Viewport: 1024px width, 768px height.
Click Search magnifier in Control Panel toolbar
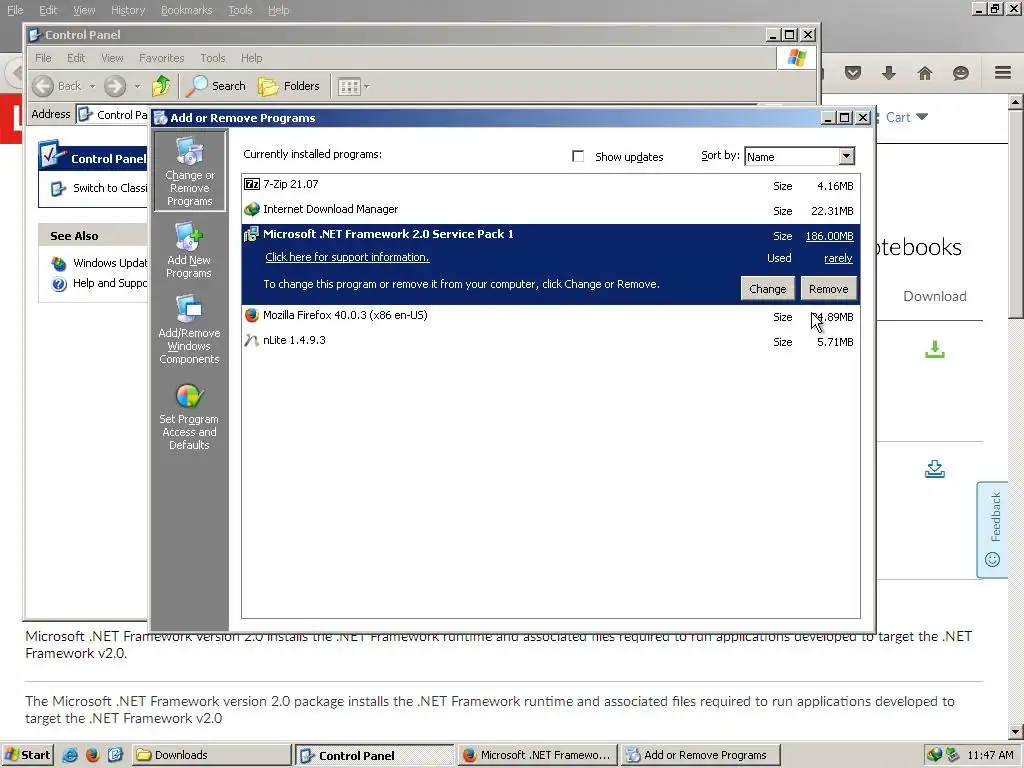(196, 86)
